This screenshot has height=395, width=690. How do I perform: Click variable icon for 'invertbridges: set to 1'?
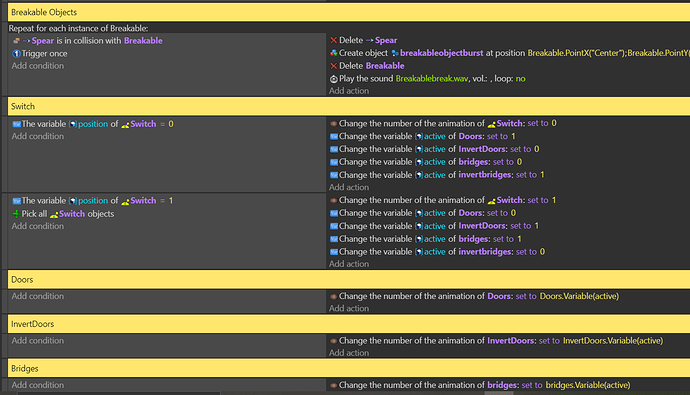334,175
